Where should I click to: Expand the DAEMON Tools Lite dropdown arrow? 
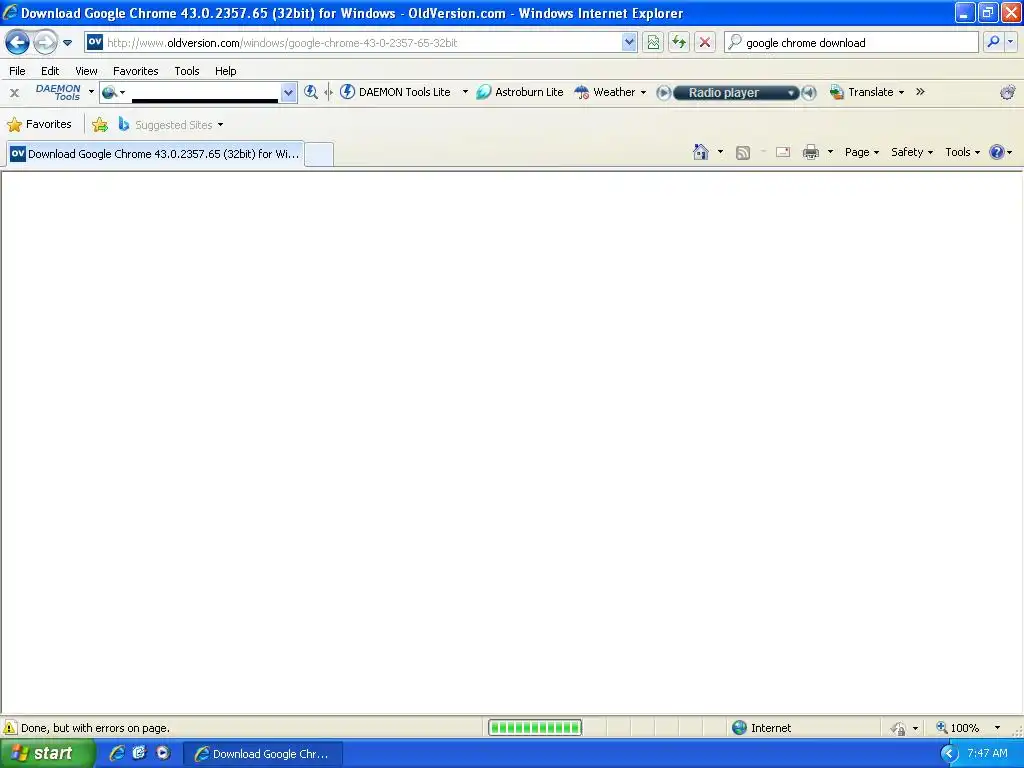pos(465,92)
